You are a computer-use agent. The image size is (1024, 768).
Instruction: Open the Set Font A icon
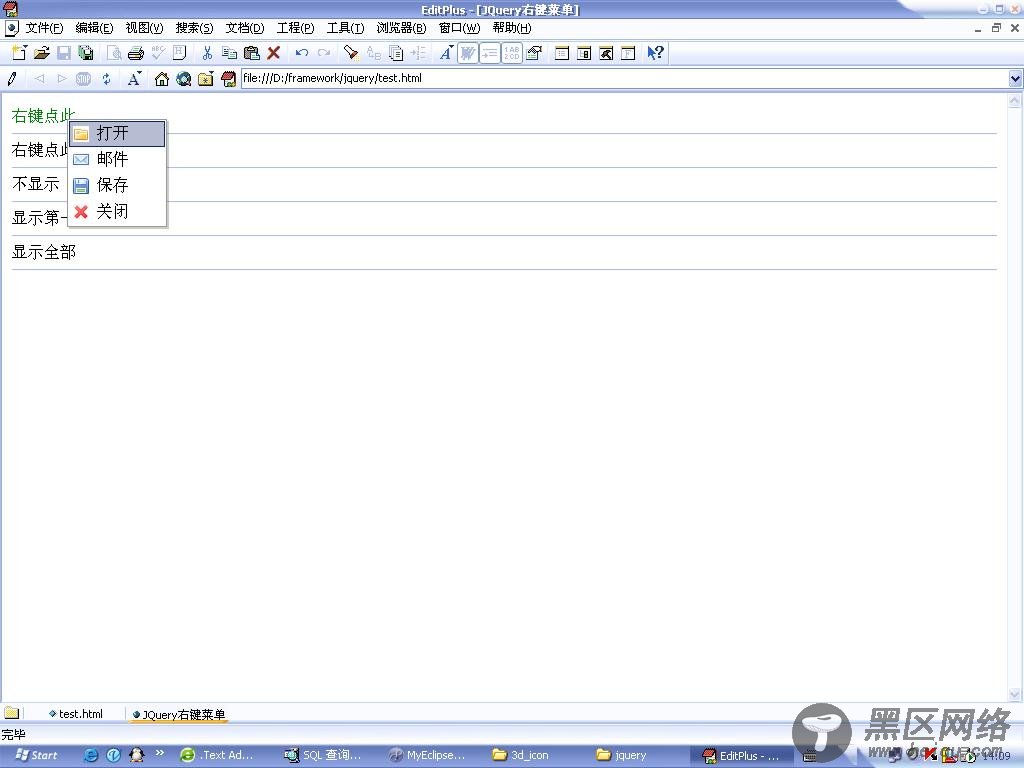446,53
